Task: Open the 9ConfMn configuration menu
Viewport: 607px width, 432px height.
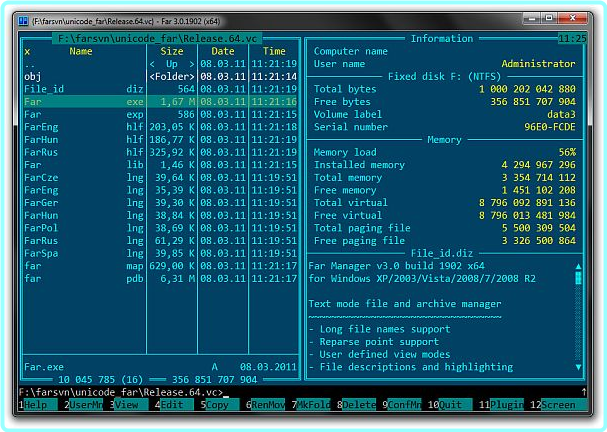Action: click(x=404, y=405)
